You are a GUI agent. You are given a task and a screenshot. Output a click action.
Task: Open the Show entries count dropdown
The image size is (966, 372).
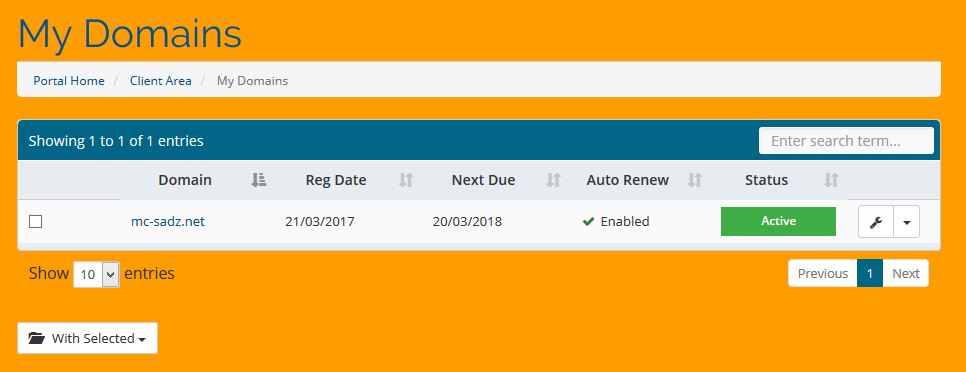[96, 274]
